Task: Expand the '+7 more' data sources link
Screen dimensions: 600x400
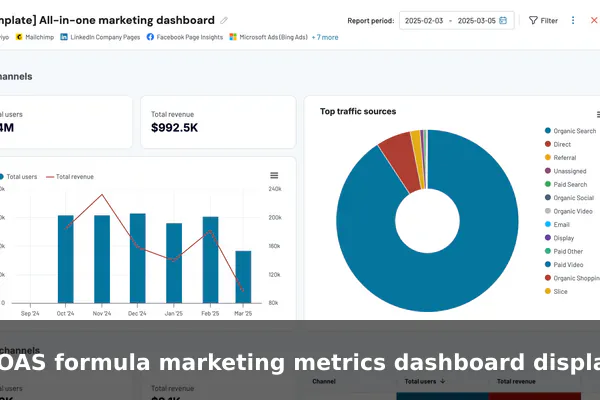Action: pyautogui.click(x=325, y=37)
